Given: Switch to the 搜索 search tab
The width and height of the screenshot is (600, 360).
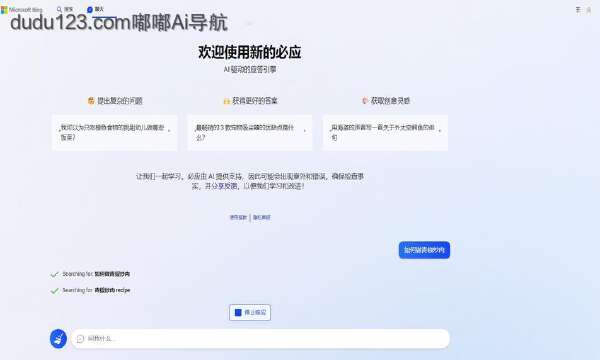Looking at the screenshot, I should click(x=65, y=9).
